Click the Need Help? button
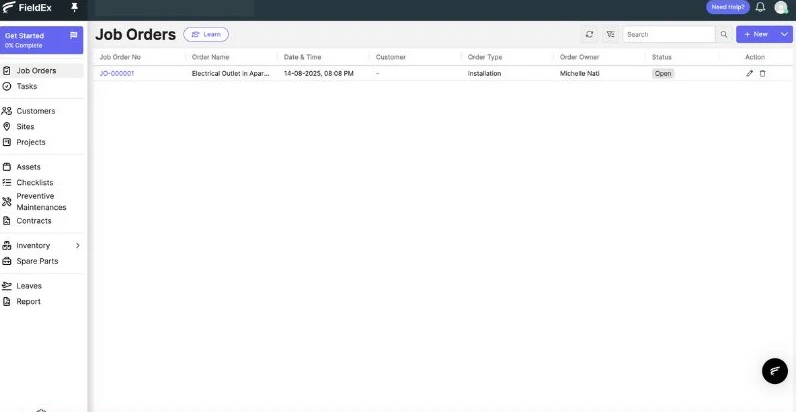 pos(727,7)
